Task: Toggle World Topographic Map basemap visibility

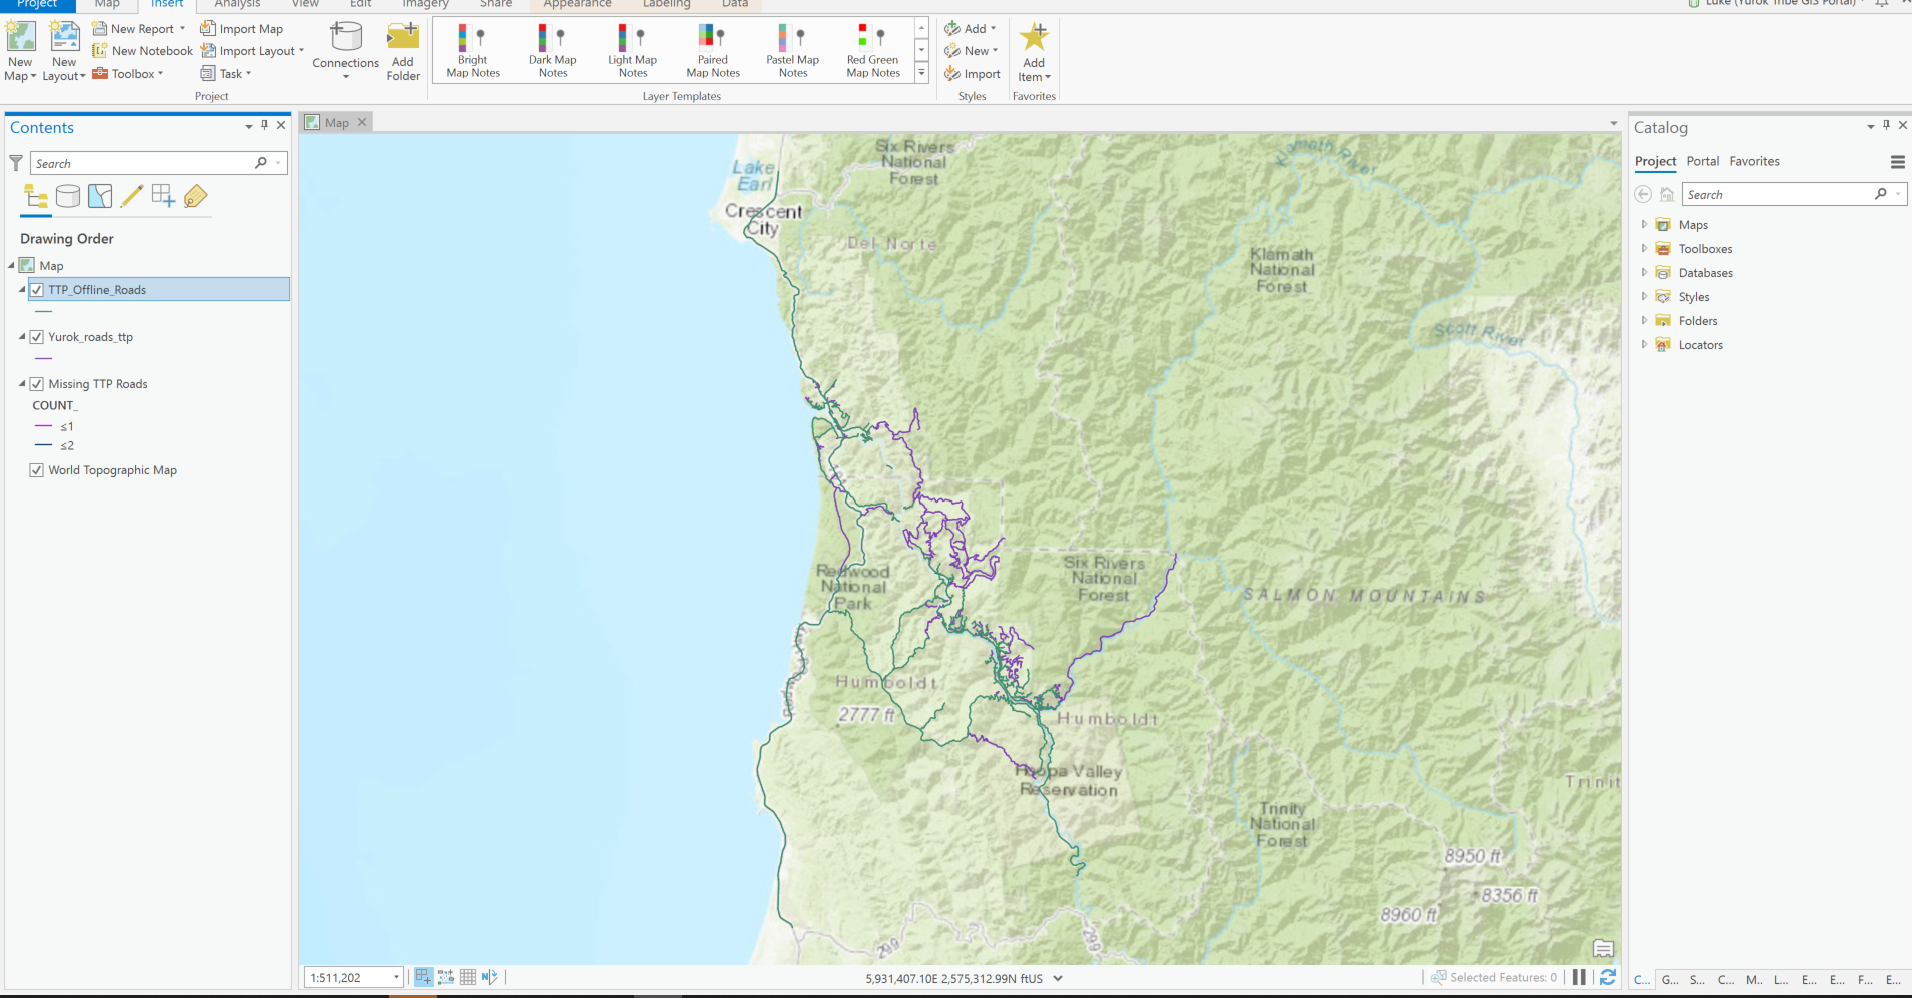Action: pos(37,470)
